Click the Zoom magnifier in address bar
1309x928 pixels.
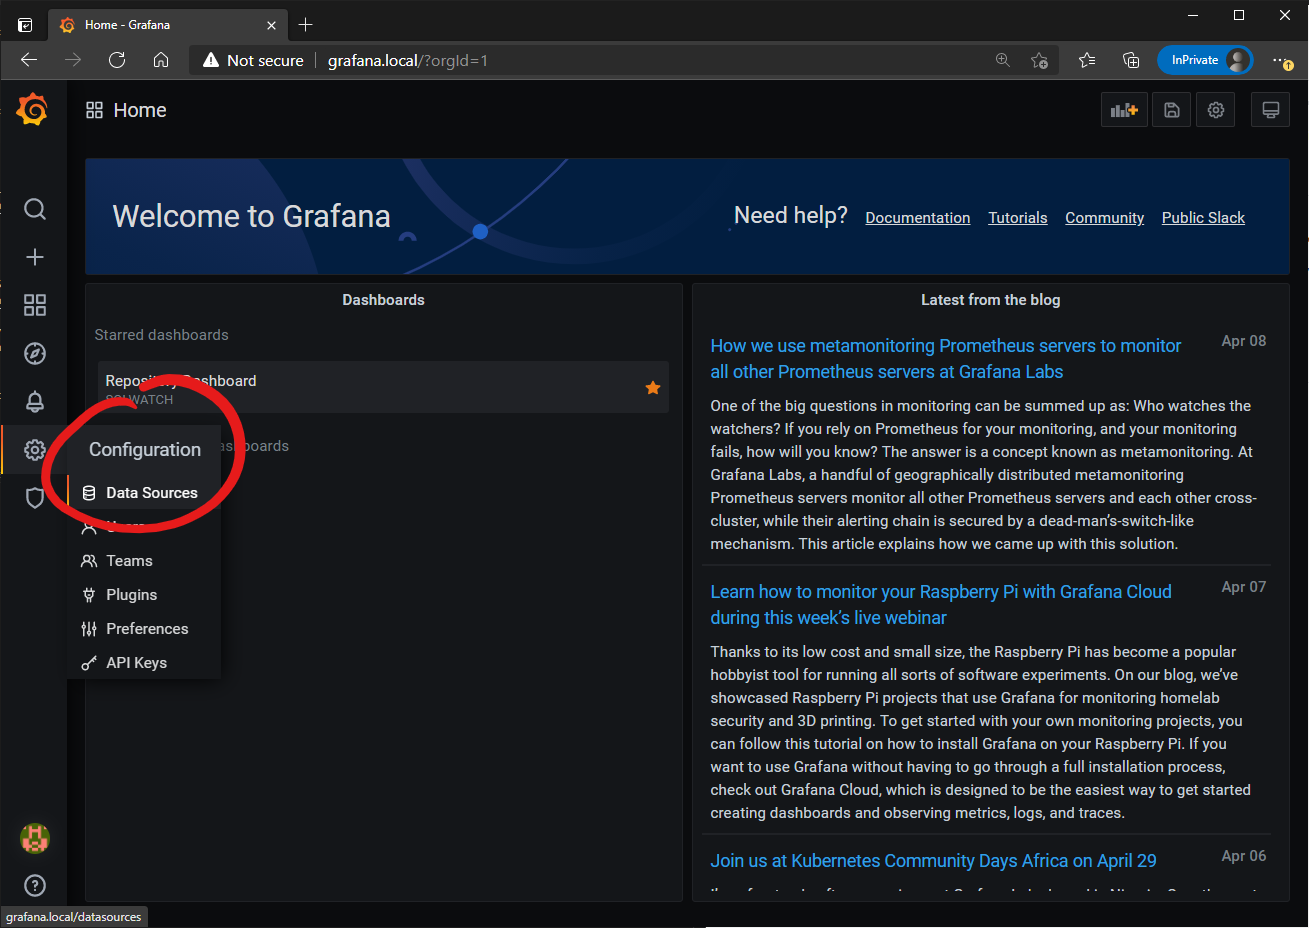pos(1003,60)
